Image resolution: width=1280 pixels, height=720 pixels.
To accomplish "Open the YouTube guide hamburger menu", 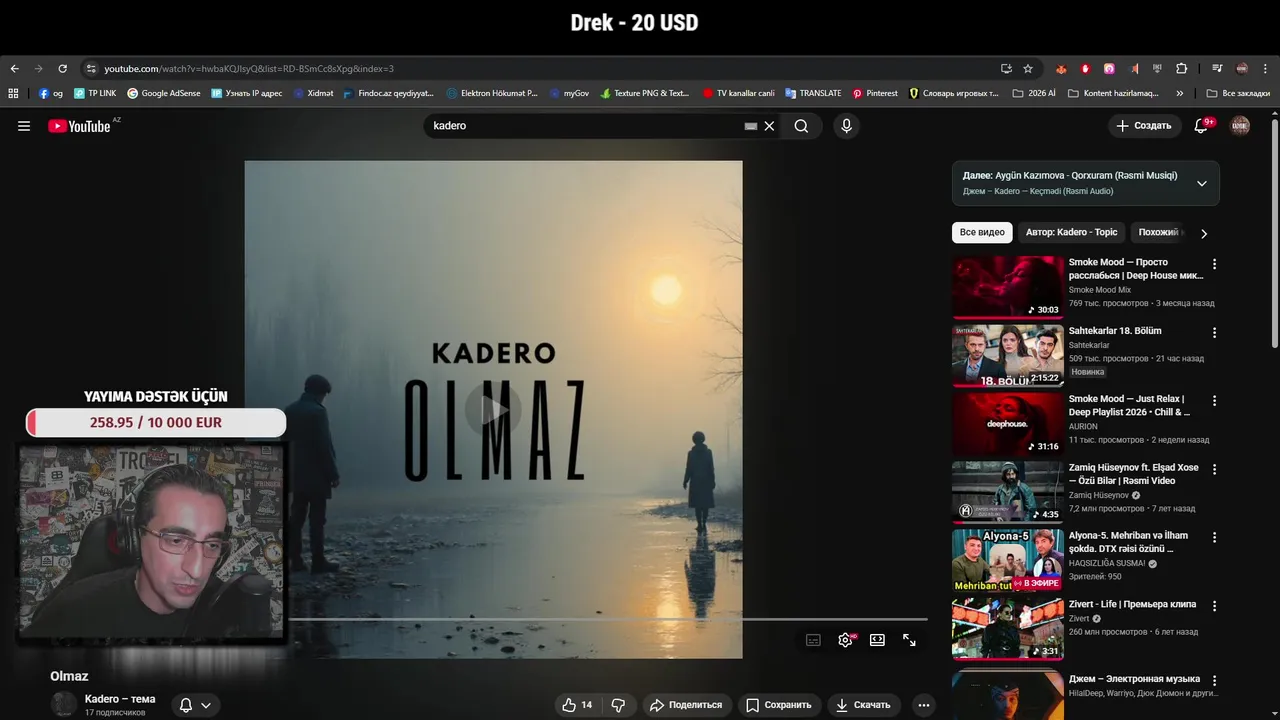I will [24, 126].
